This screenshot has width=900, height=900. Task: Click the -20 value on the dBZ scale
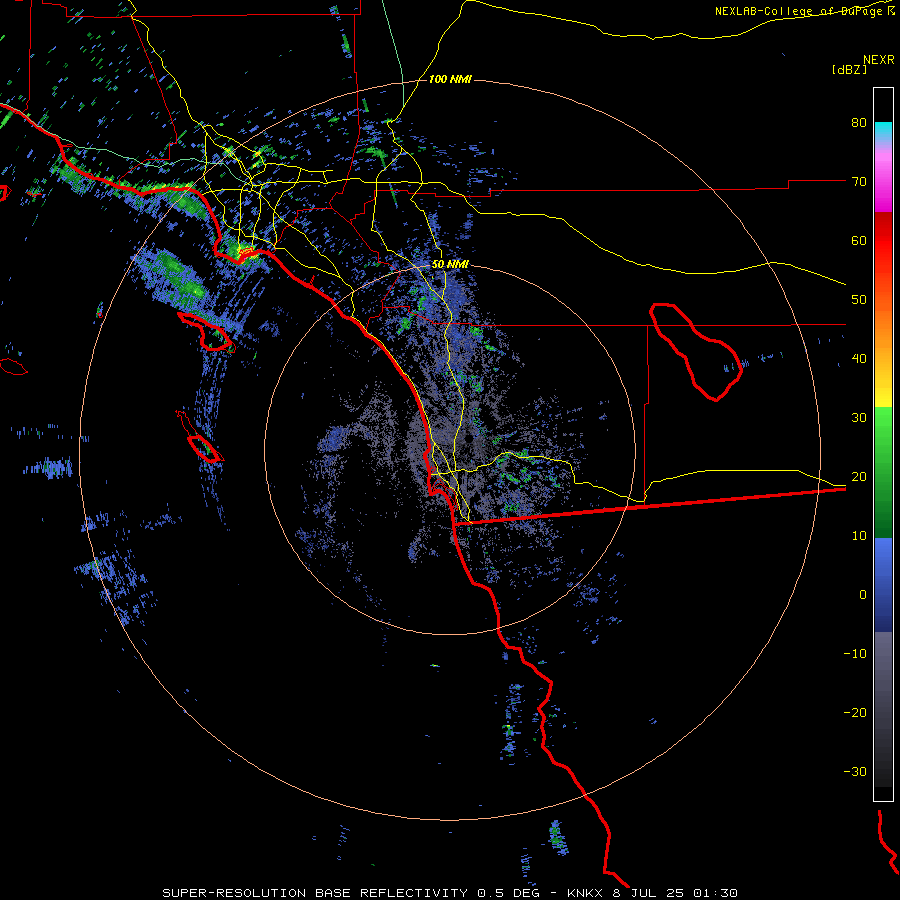click(855, 713)
